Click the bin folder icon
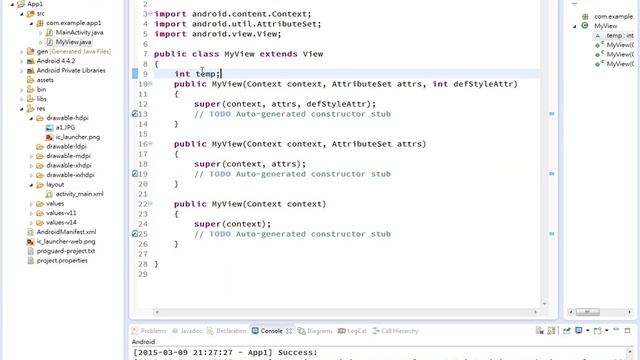Viewport: 640px width, 360px height. tap(31, 89)
